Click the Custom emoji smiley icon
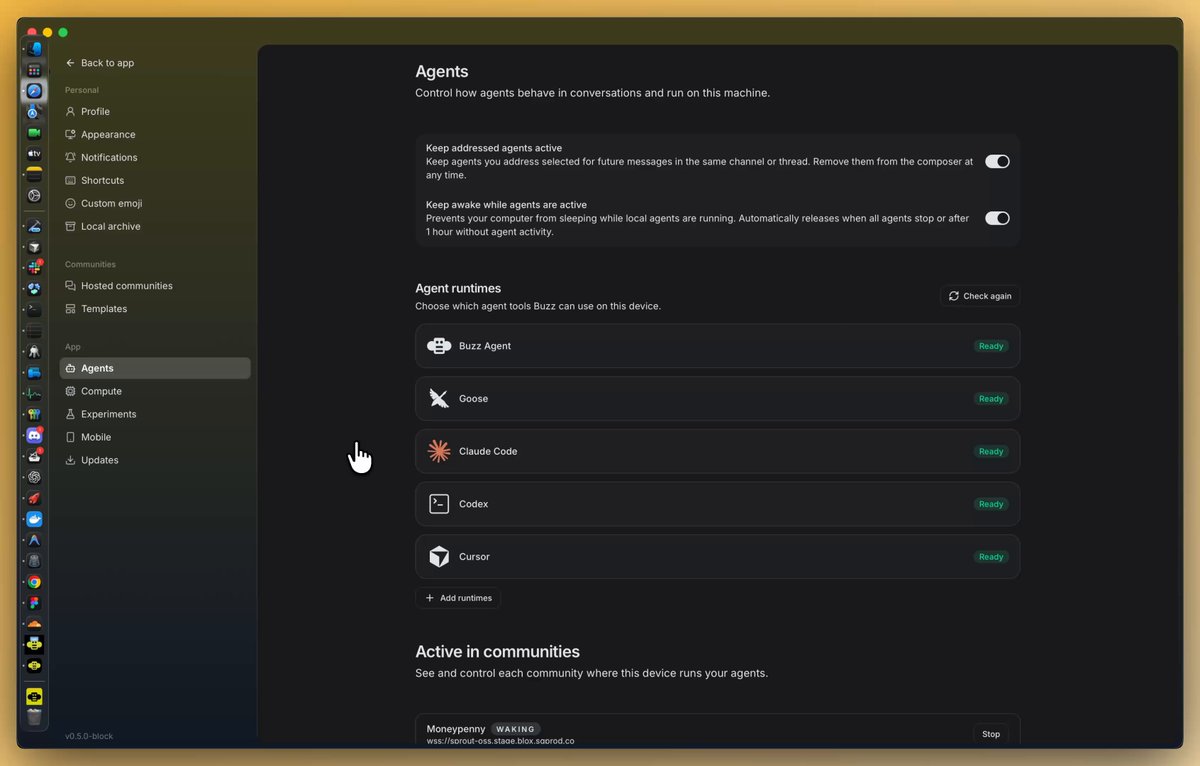 (70, 204)
